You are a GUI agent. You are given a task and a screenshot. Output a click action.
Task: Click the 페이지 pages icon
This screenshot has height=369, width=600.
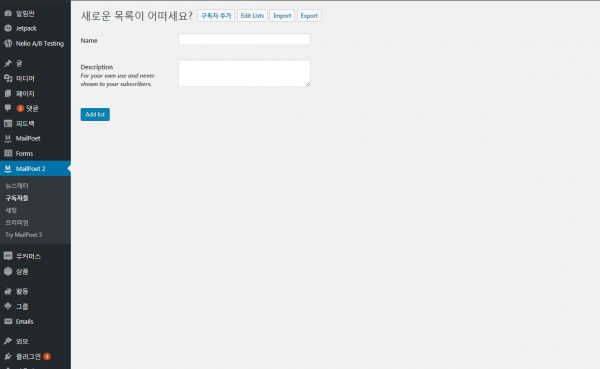coord(8,93)
